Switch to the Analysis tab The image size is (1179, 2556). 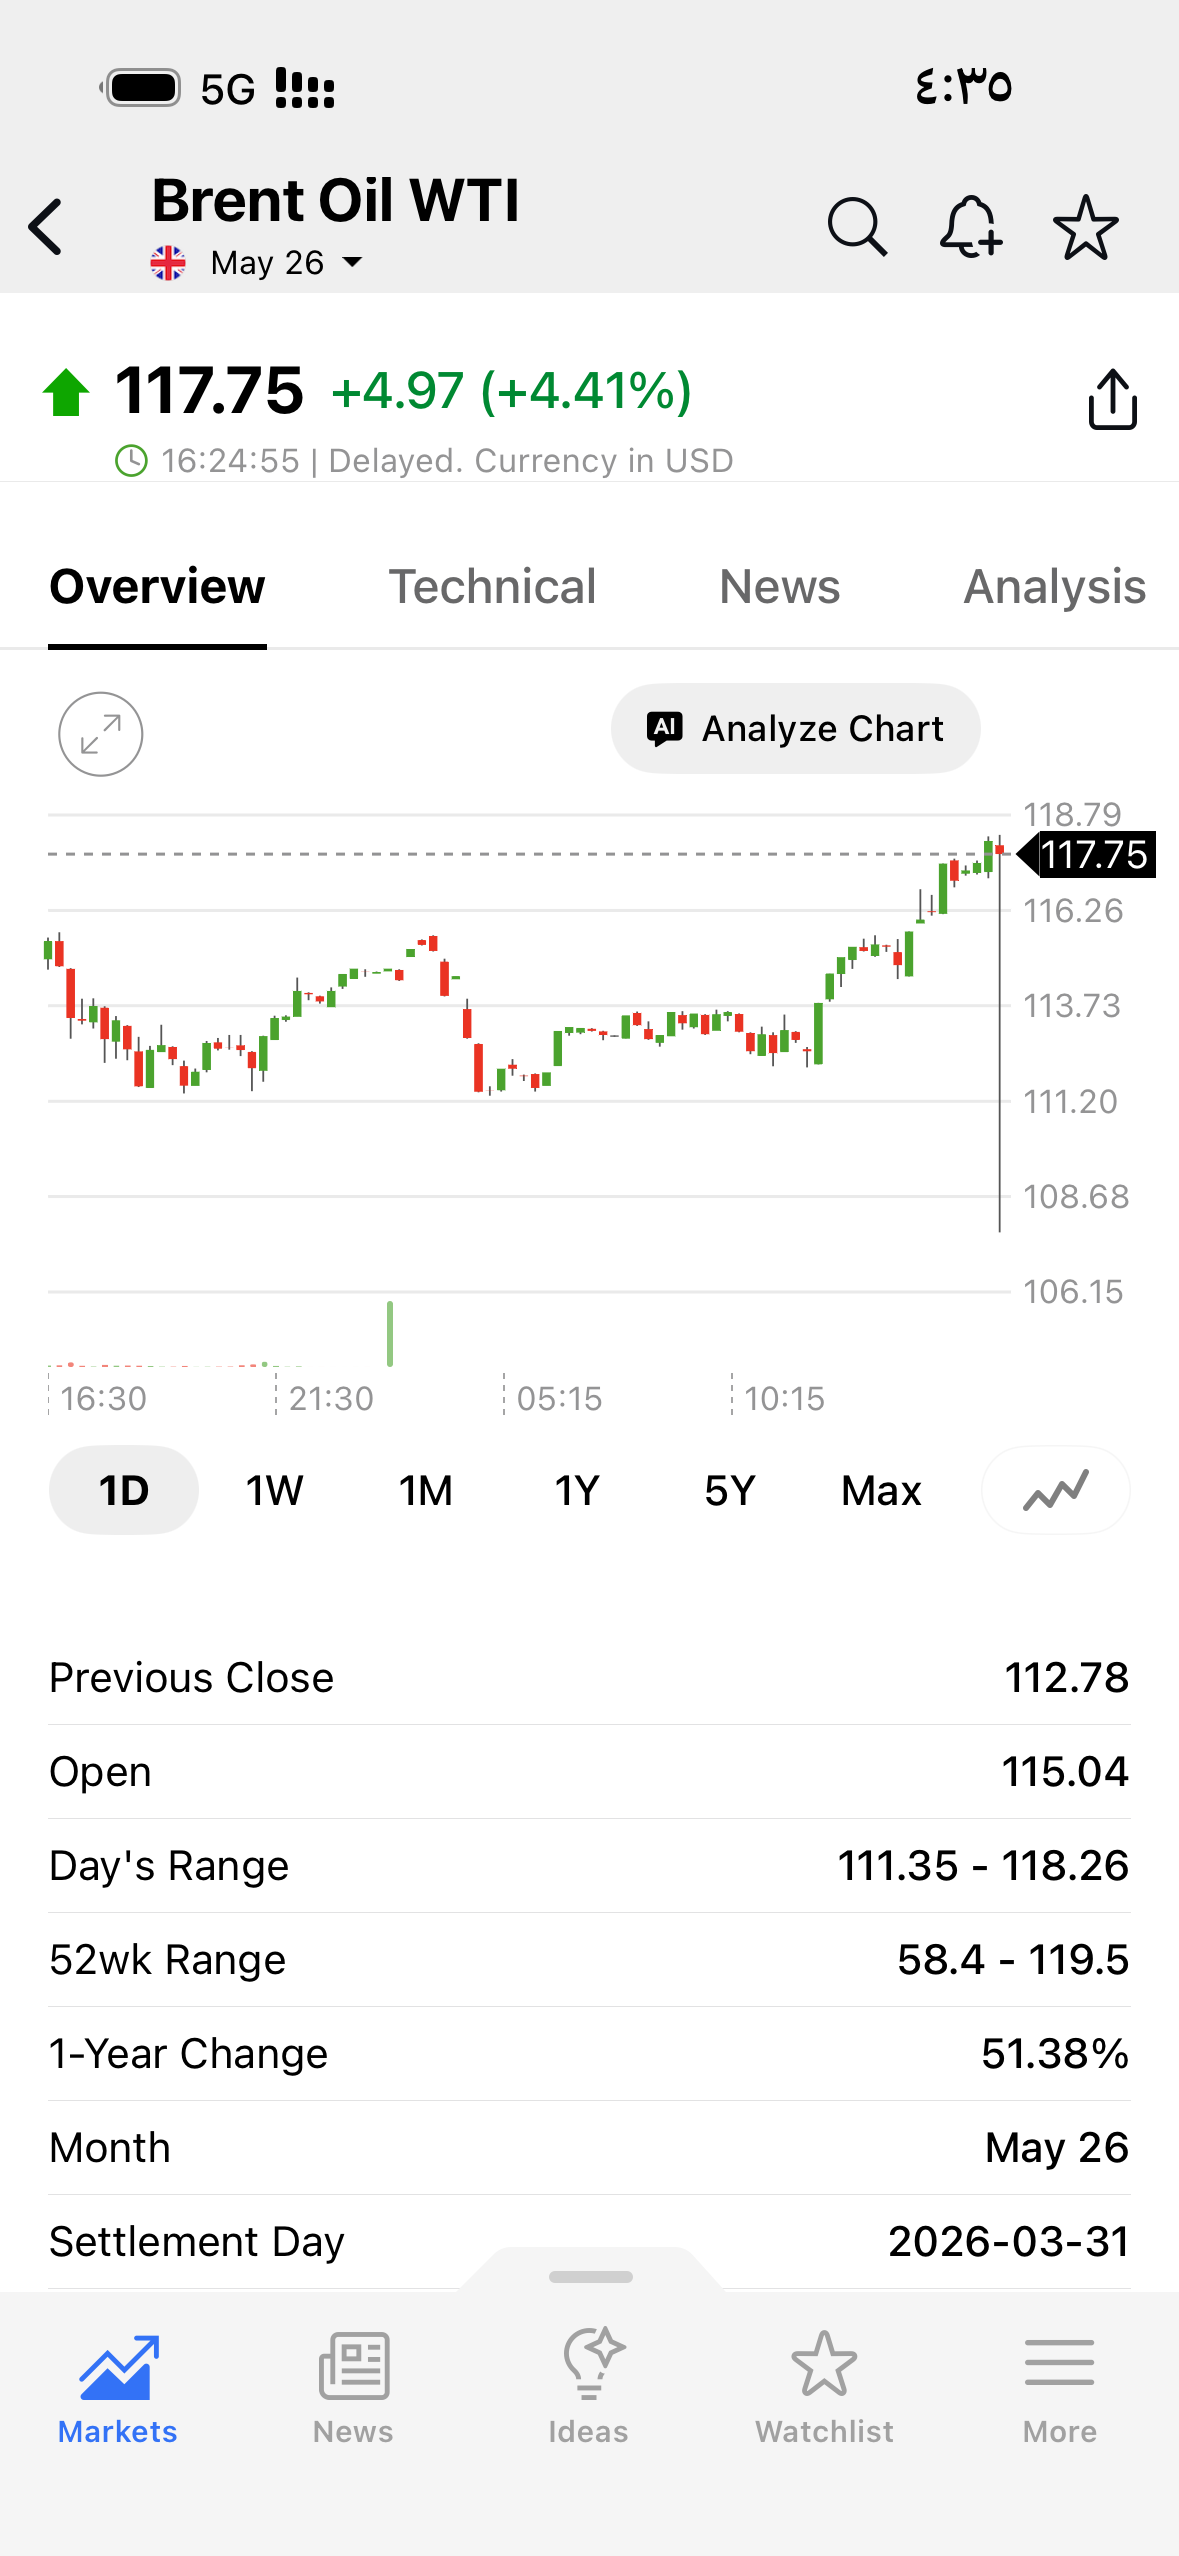(1055, 587)
